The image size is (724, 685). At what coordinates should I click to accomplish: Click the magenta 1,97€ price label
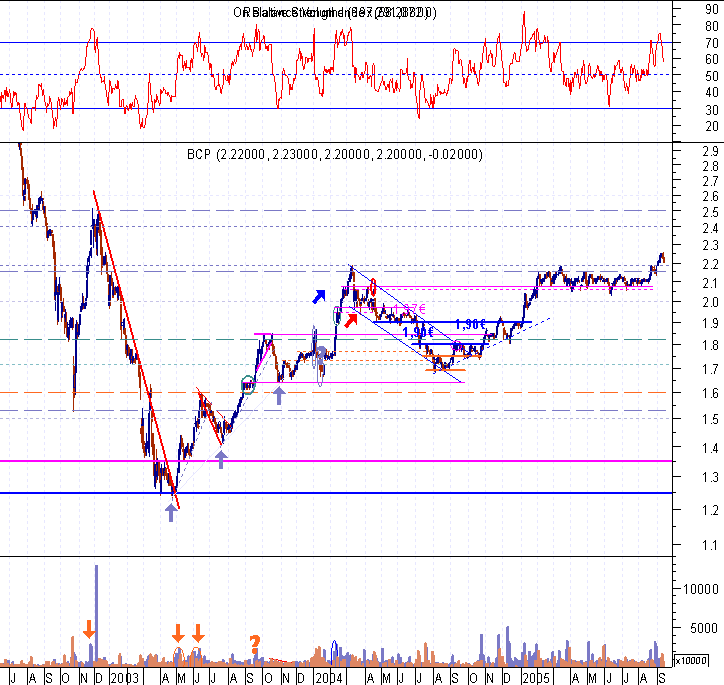point(409,308)
